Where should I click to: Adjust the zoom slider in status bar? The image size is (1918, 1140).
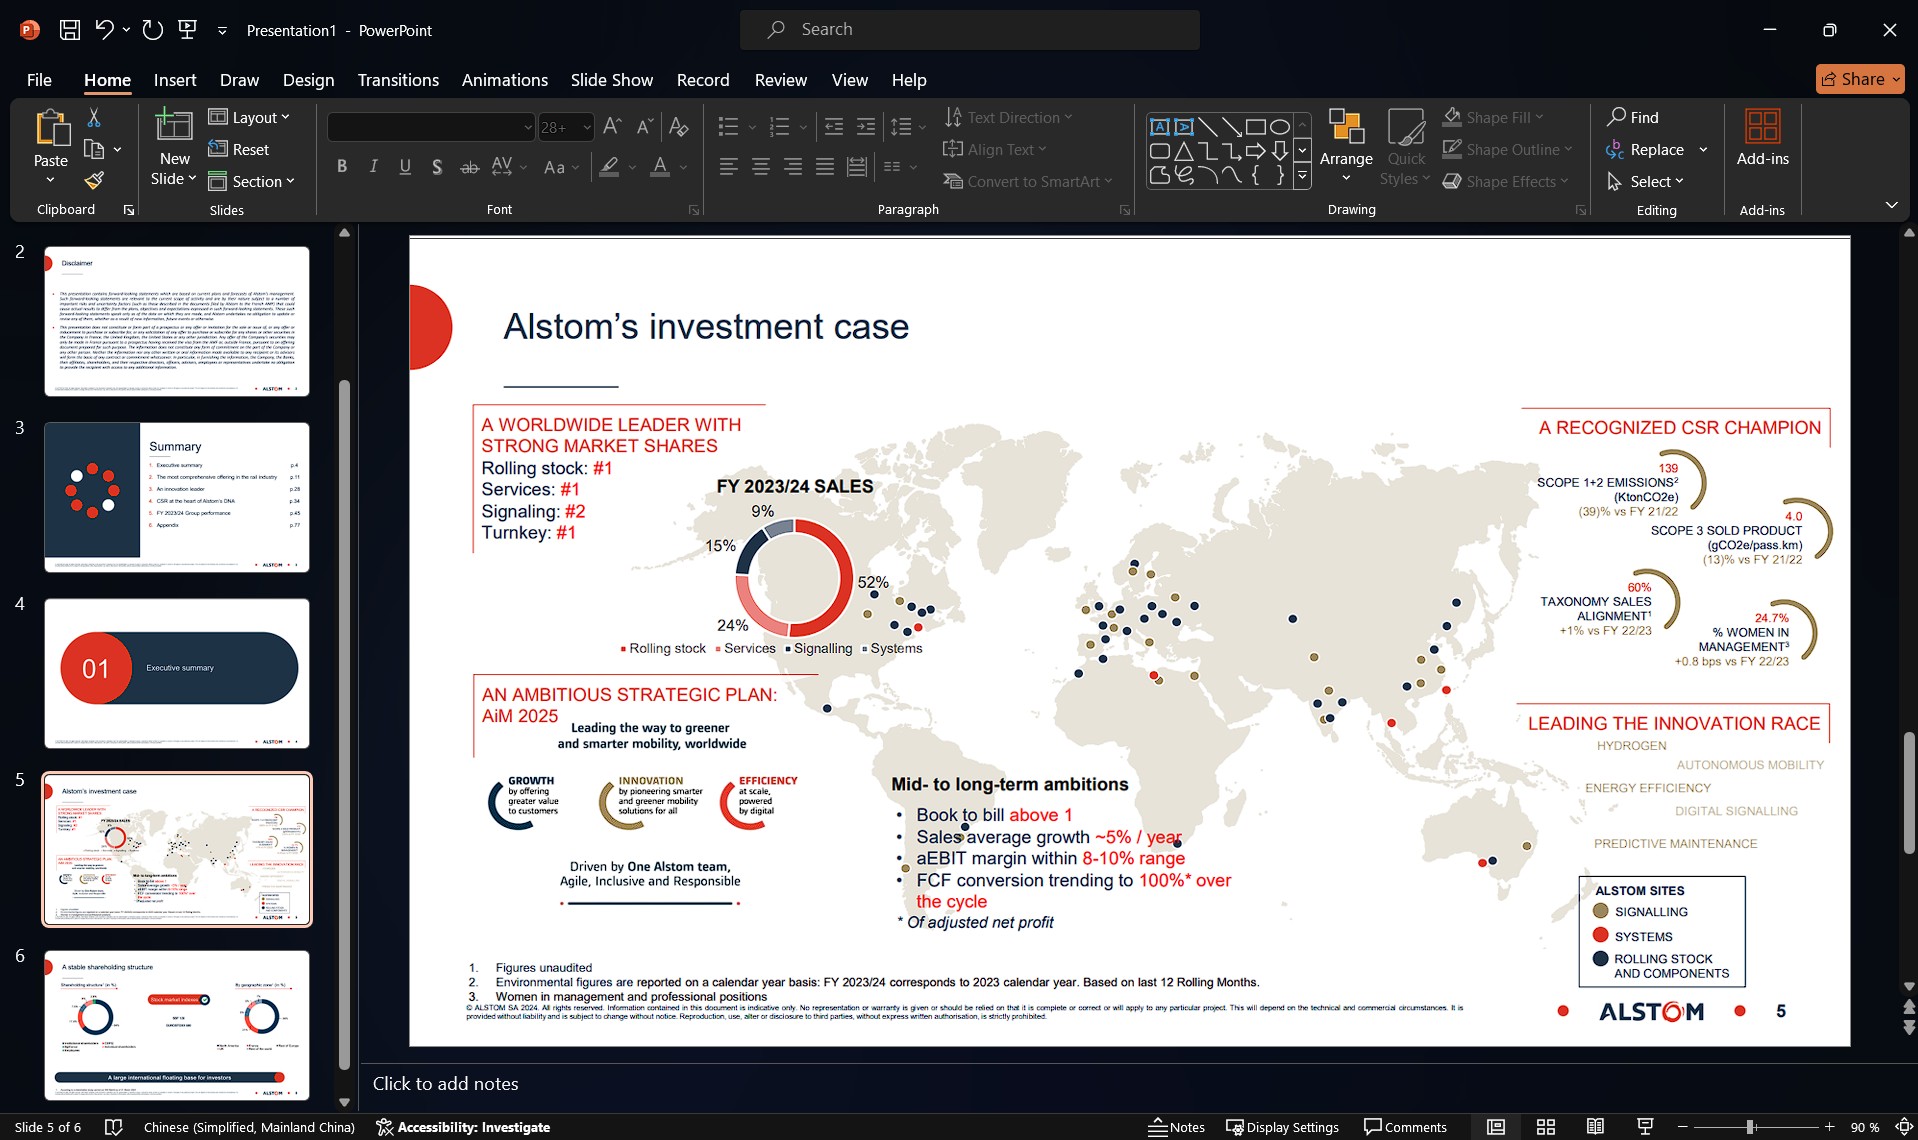1751,1127
